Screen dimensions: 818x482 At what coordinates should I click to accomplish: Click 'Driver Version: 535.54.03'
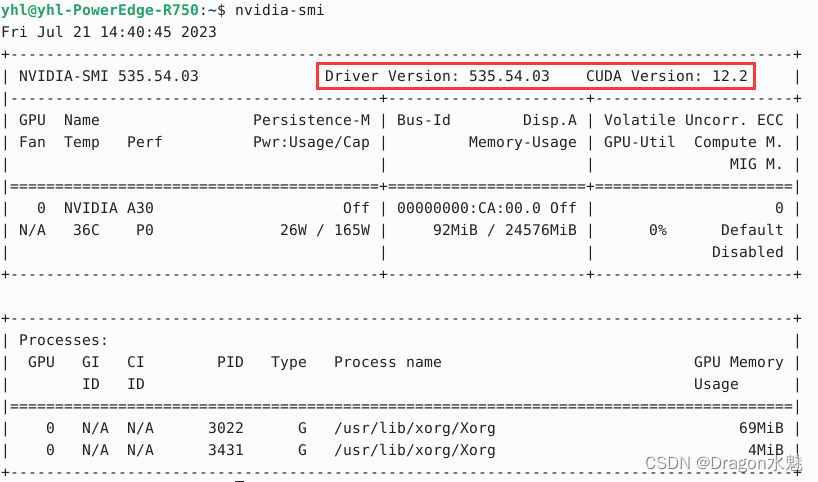[x=437, y=76]
